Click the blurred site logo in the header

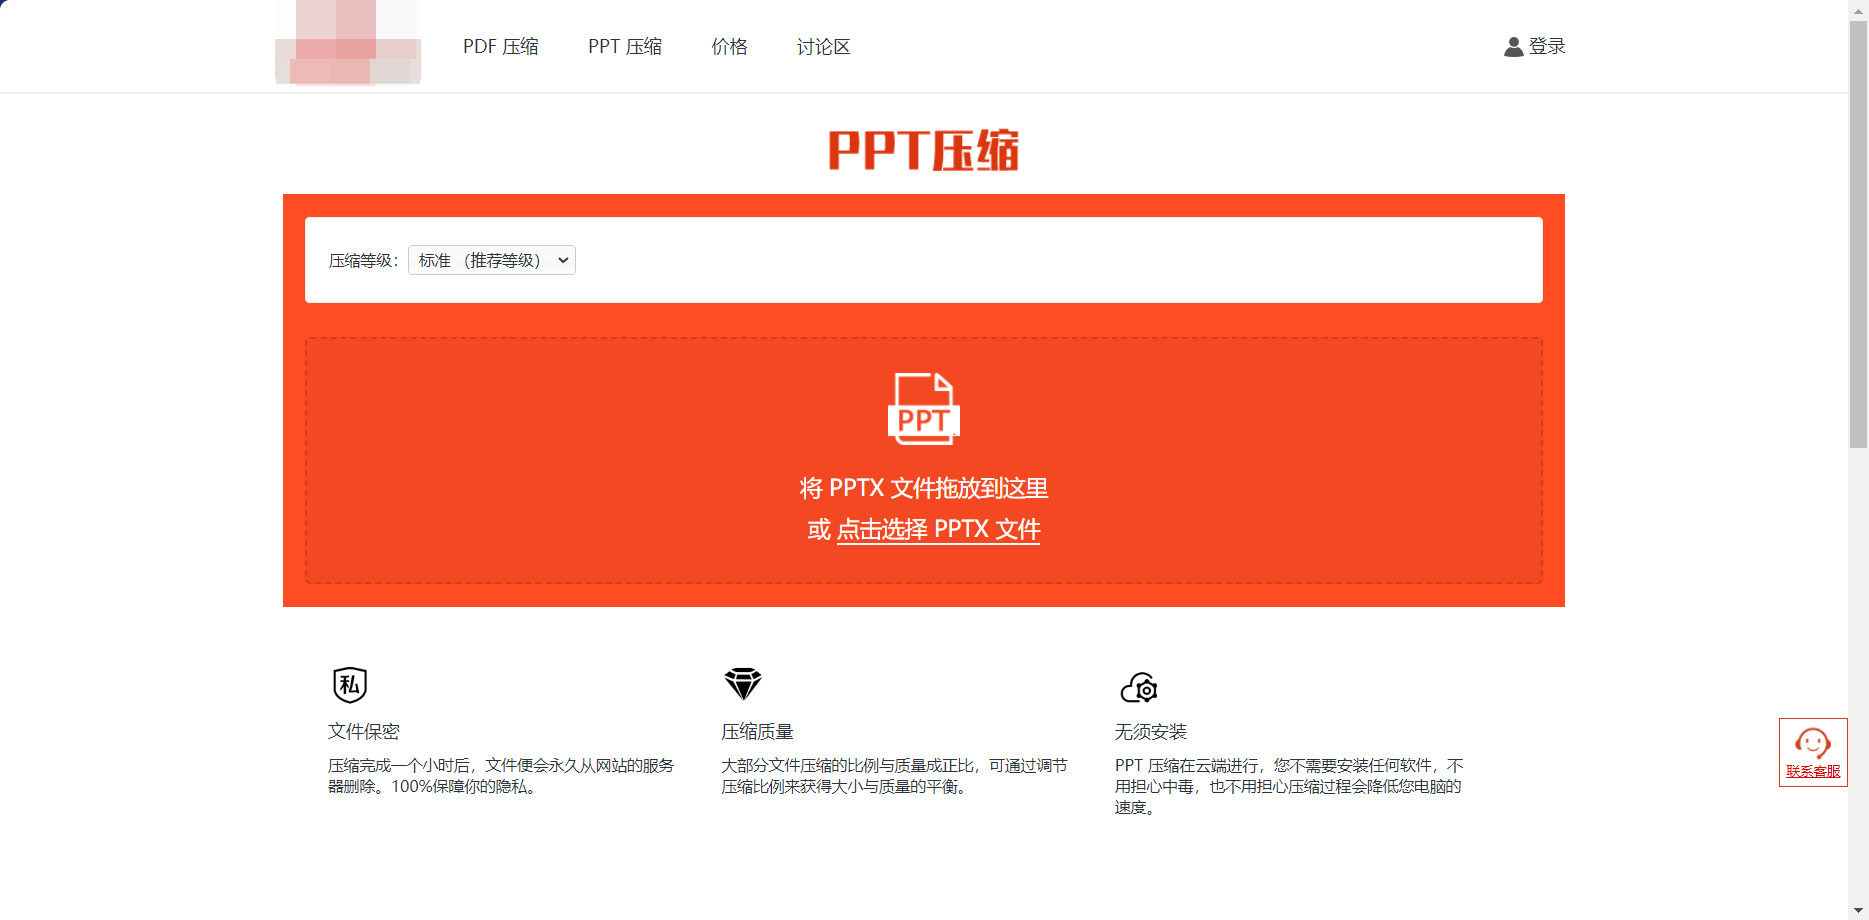[x=348, y=42]
